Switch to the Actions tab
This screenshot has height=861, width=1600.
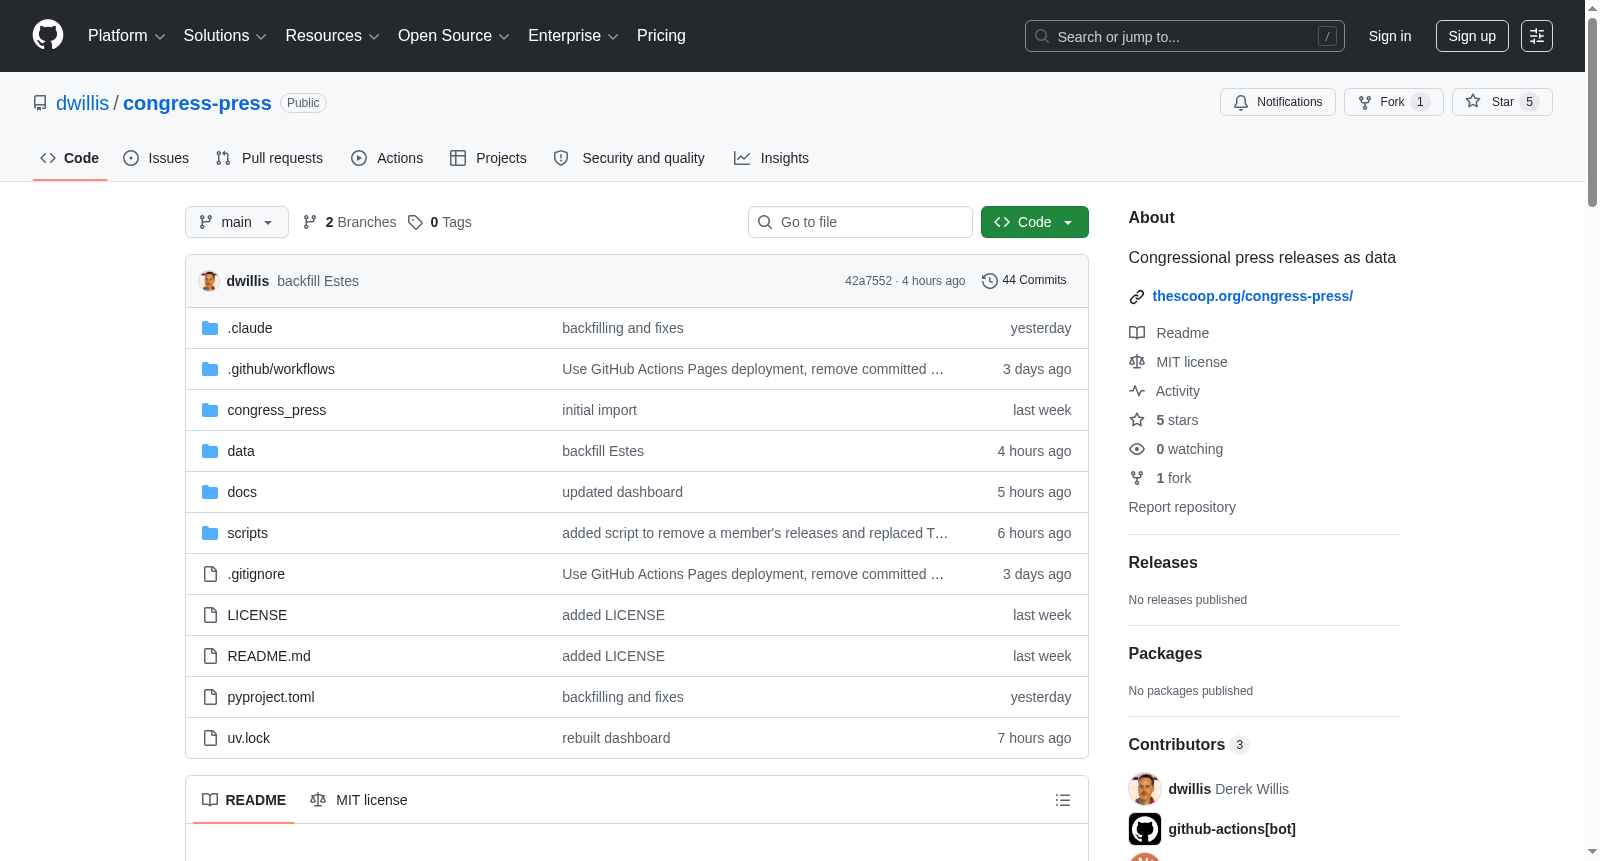tap(387, 158)
